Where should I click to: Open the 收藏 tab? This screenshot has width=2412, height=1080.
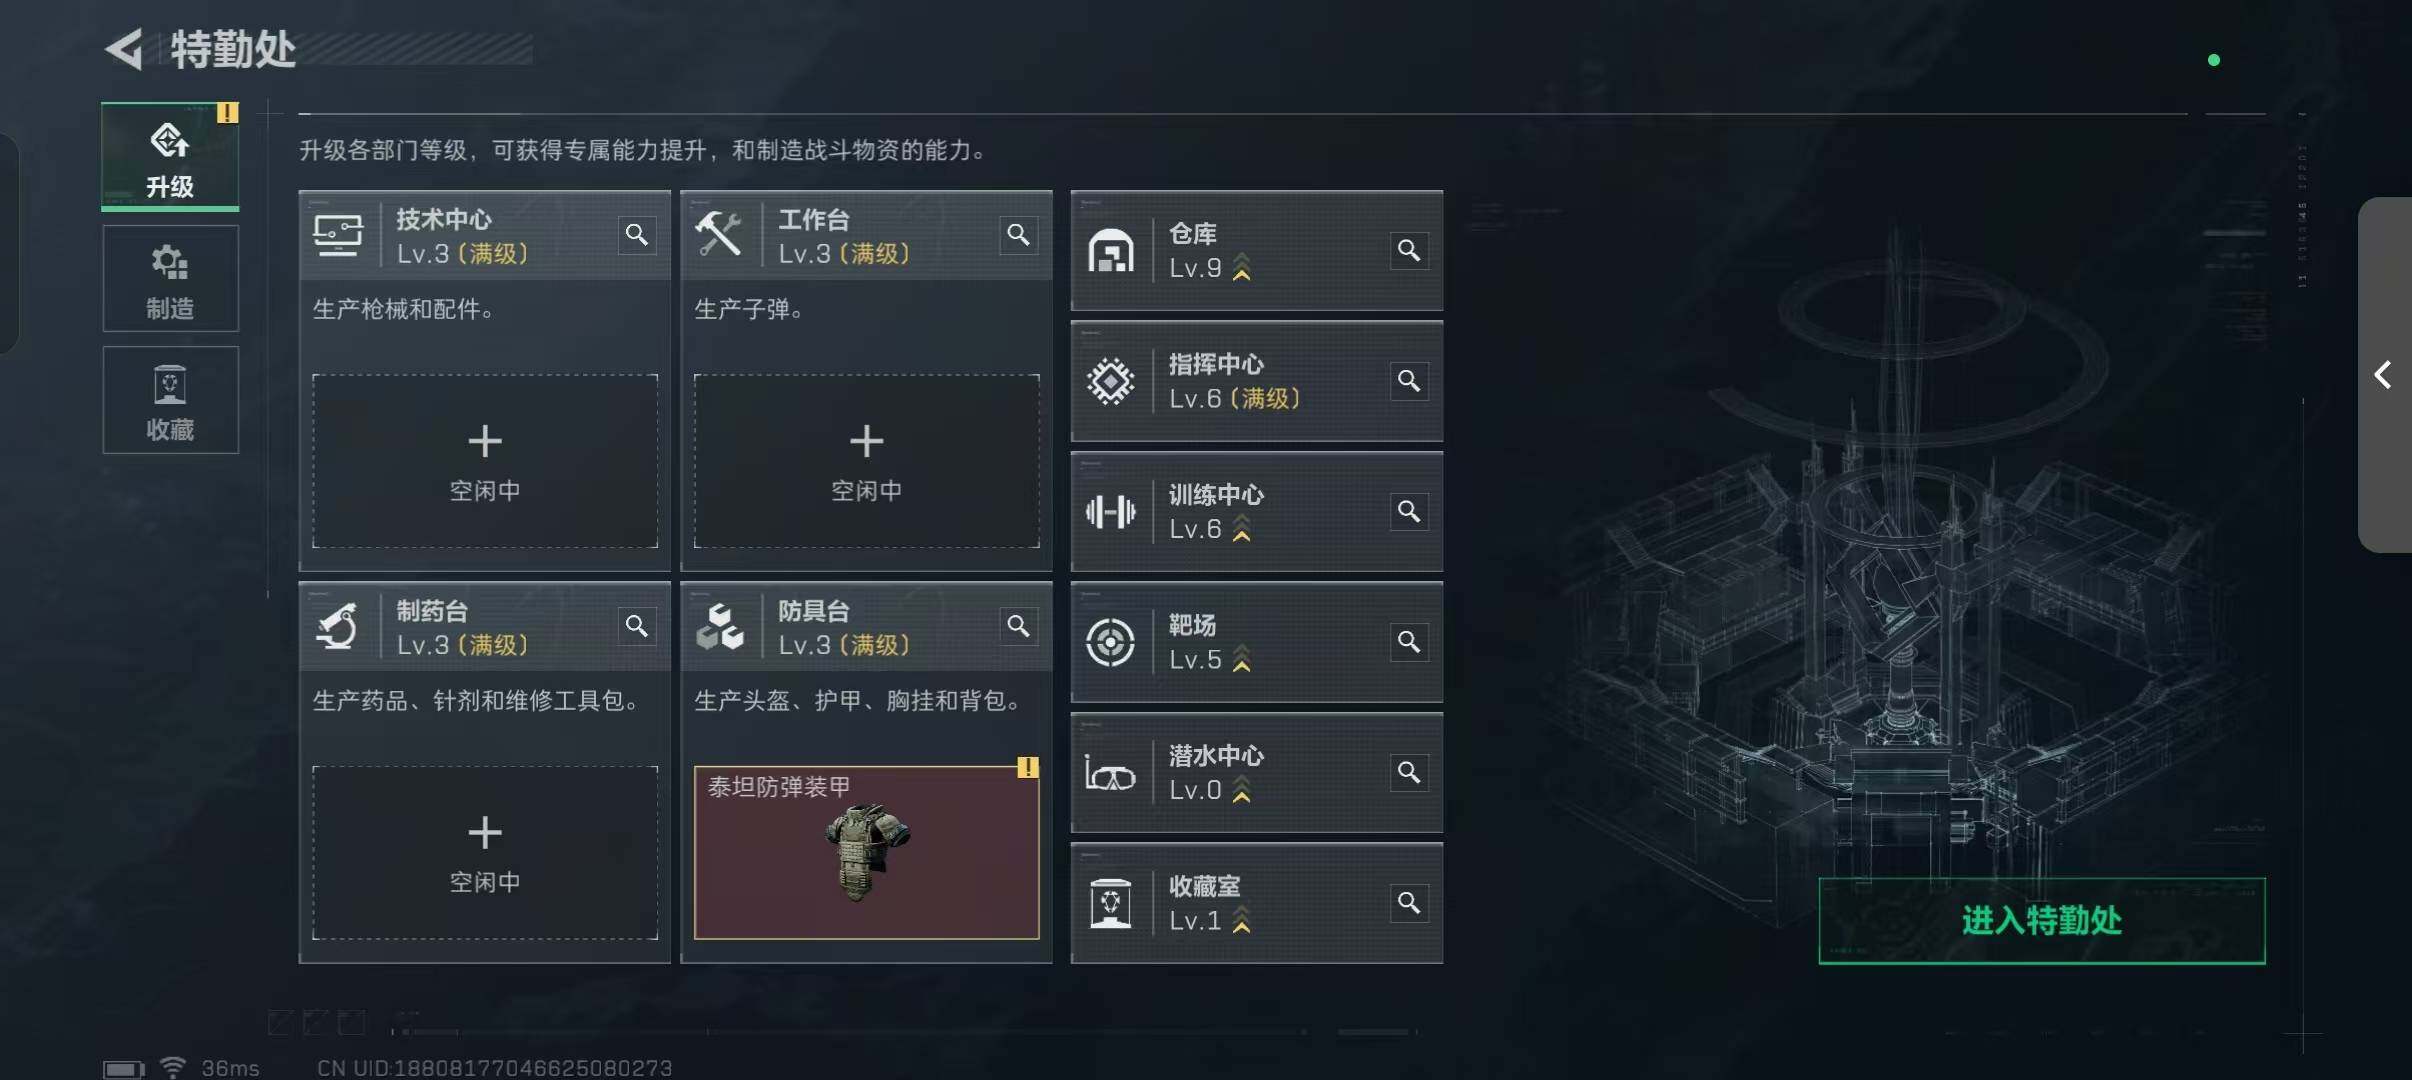pos(170,400)
